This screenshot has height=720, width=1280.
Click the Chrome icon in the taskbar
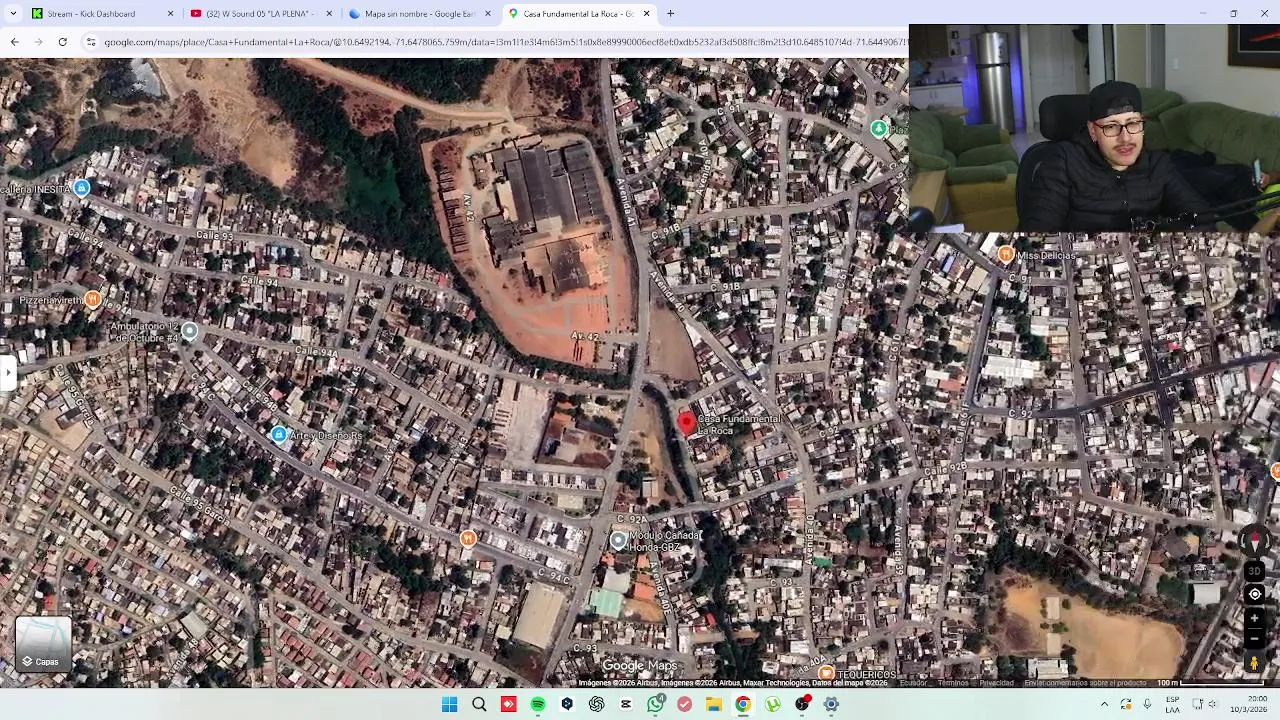click(x=743, y=704)
